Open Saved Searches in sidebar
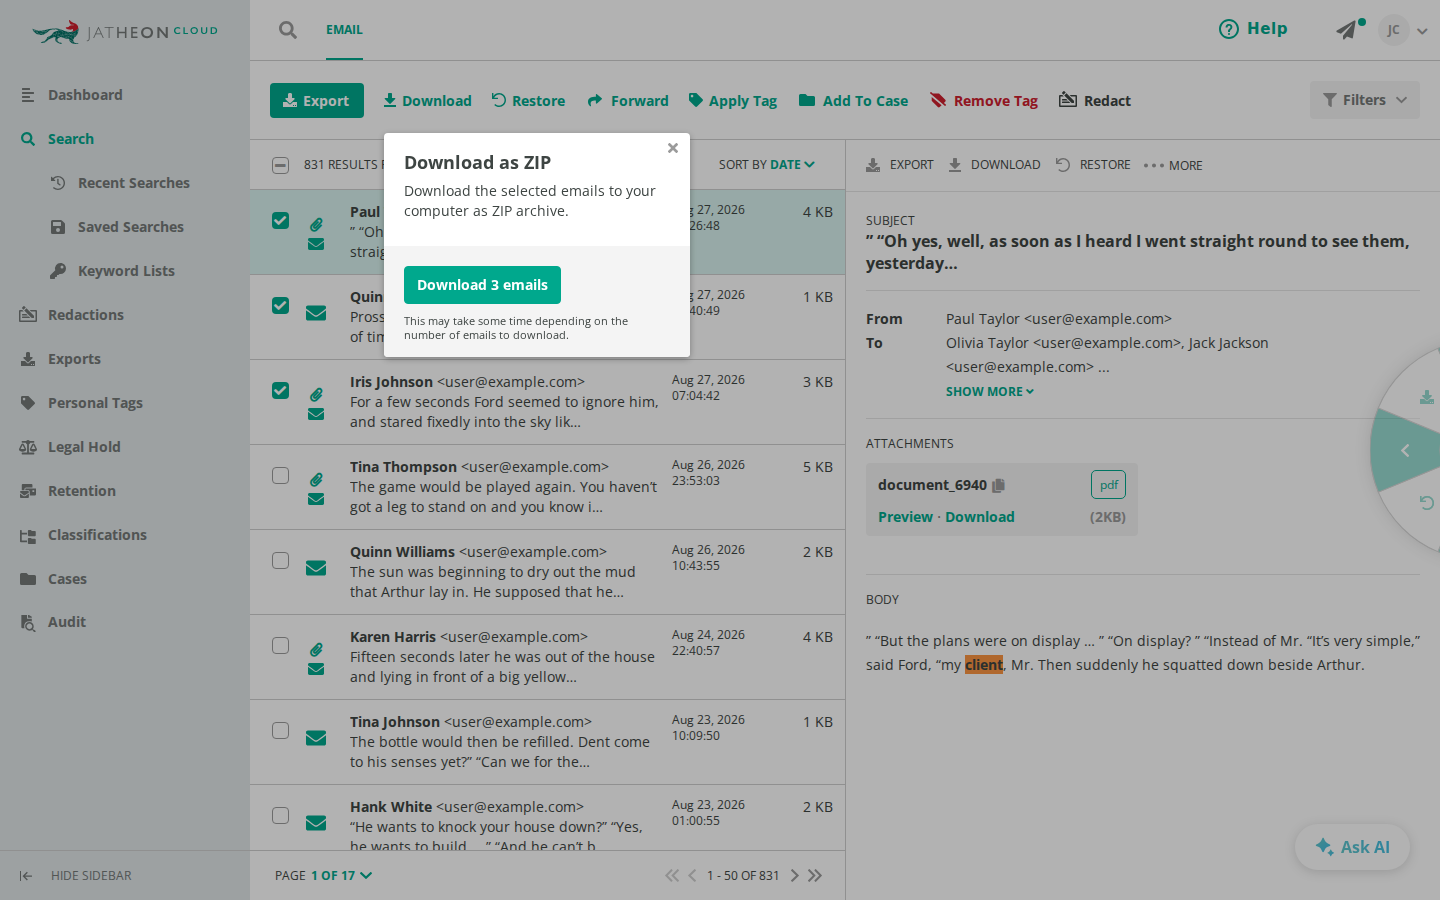1440x900 pixels. coord(130,227)
